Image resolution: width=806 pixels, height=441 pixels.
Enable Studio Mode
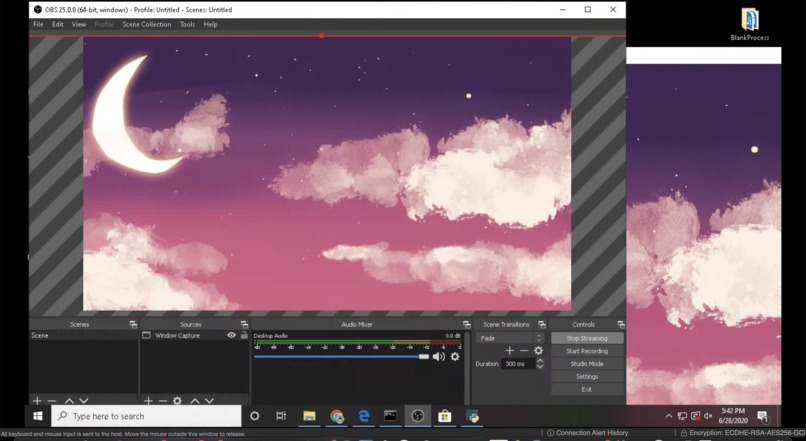click(x=587, y=364)
